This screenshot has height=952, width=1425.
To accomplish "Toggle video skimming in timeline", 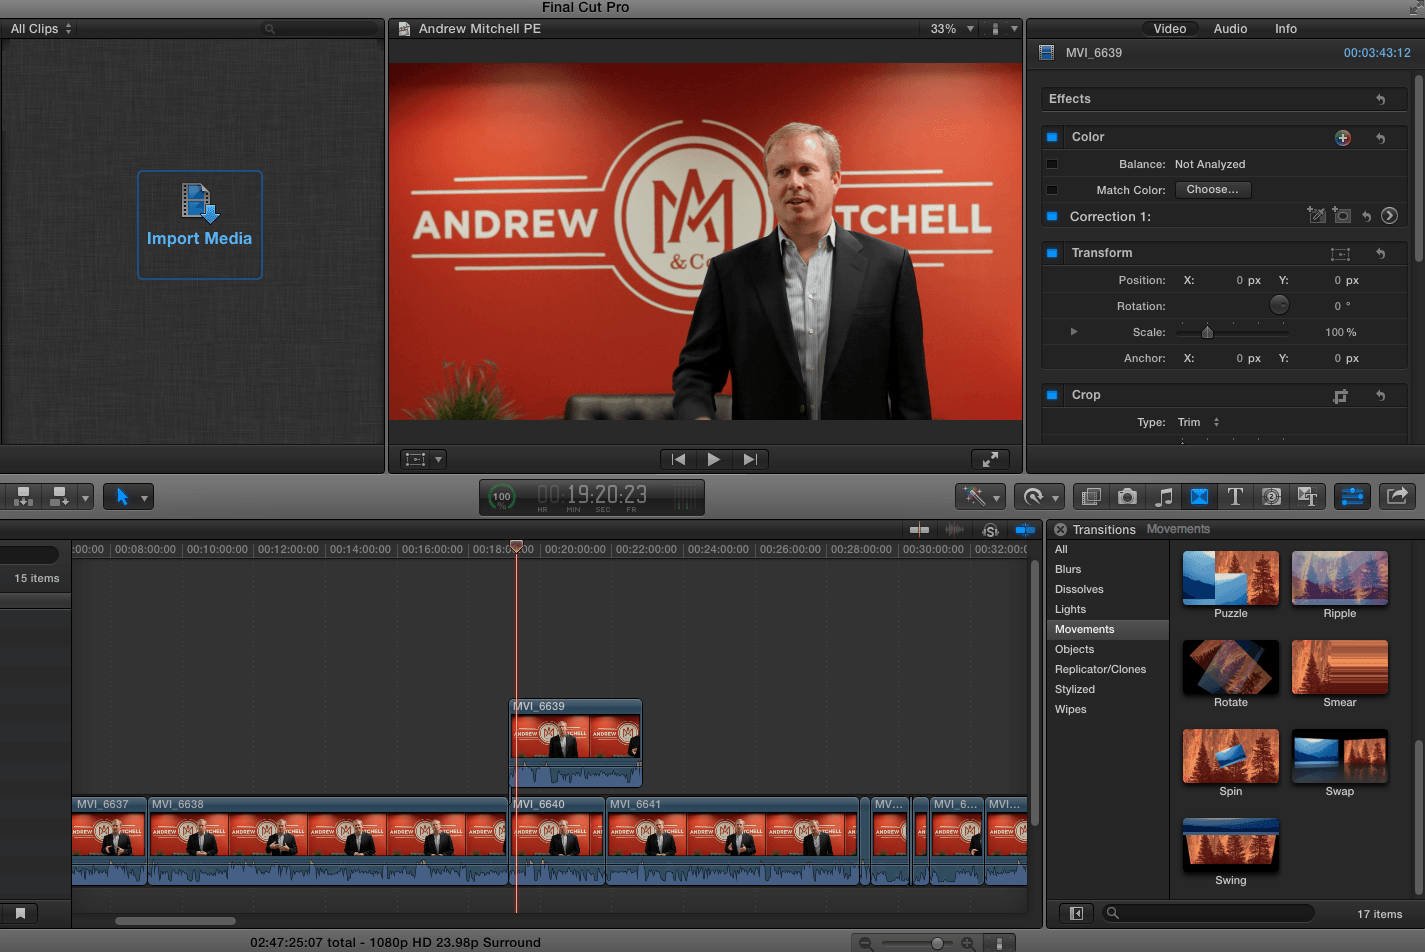I will coord(920,530).
